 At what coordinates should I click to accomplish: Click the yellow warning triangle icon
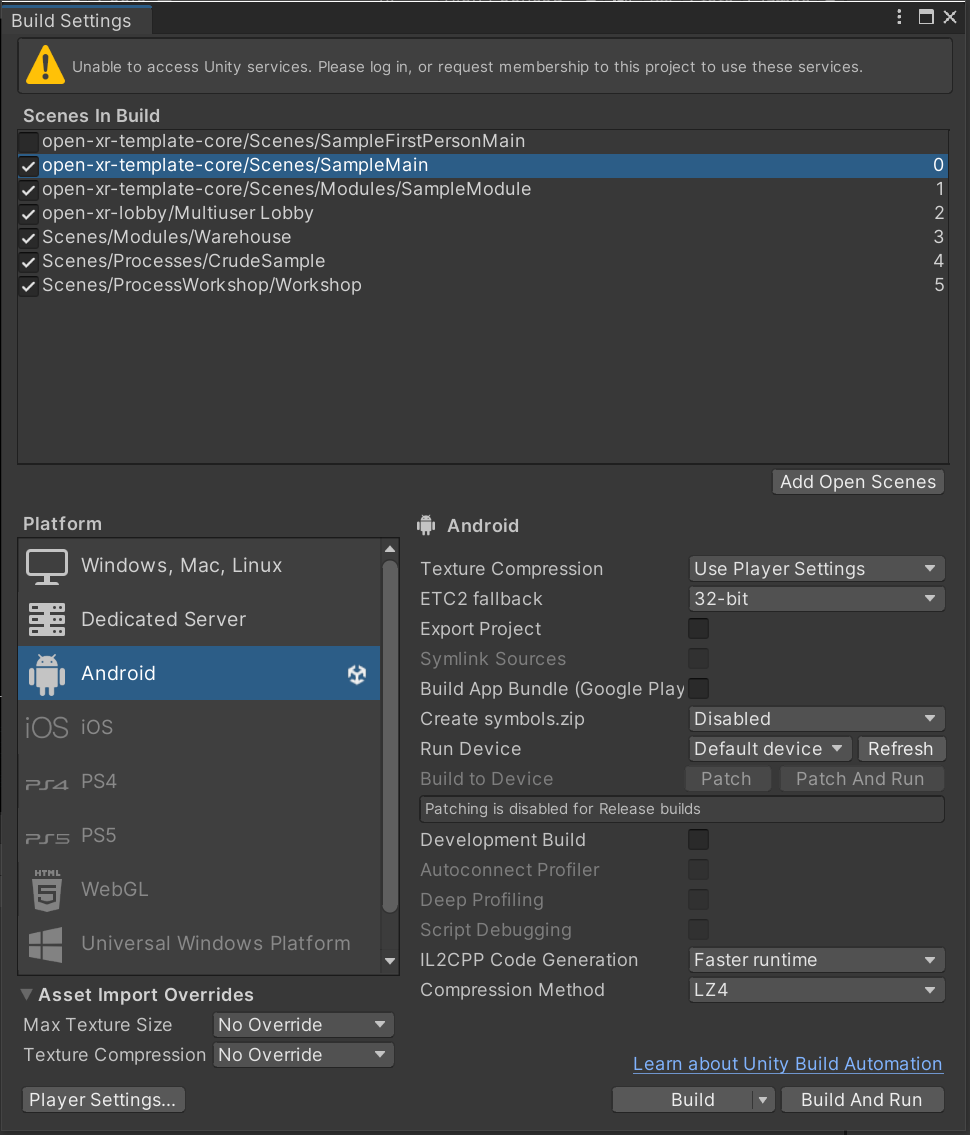point(46,65)
